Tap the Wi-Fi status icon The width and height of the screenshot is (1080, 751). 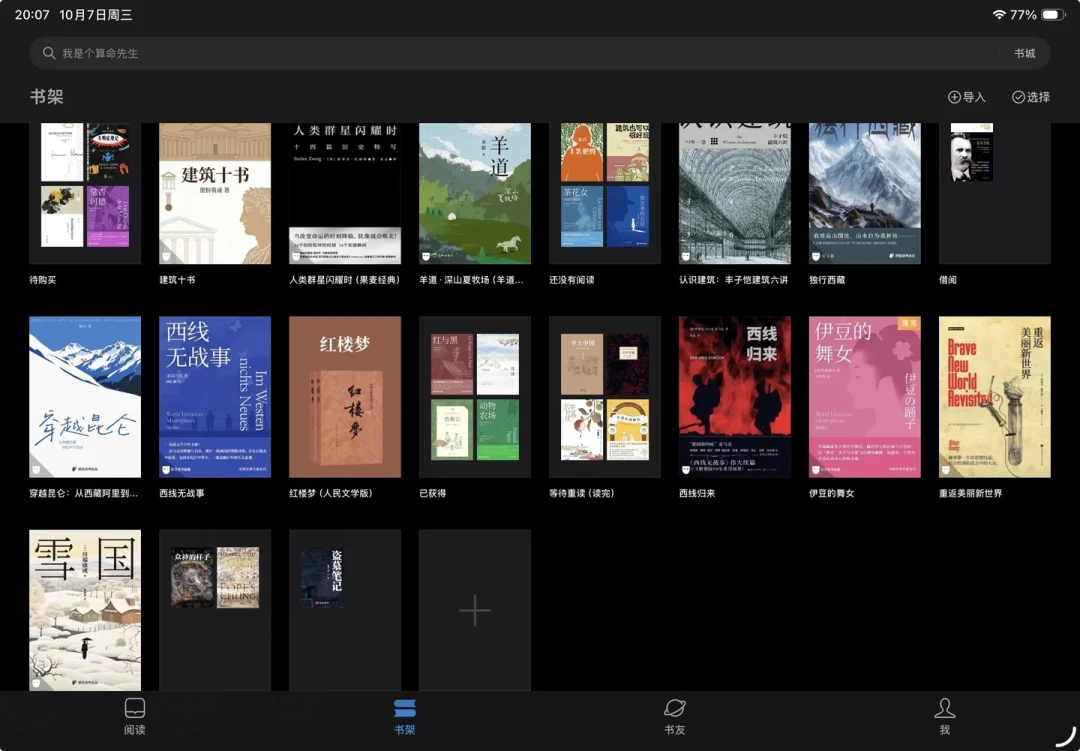pos(999,14)
